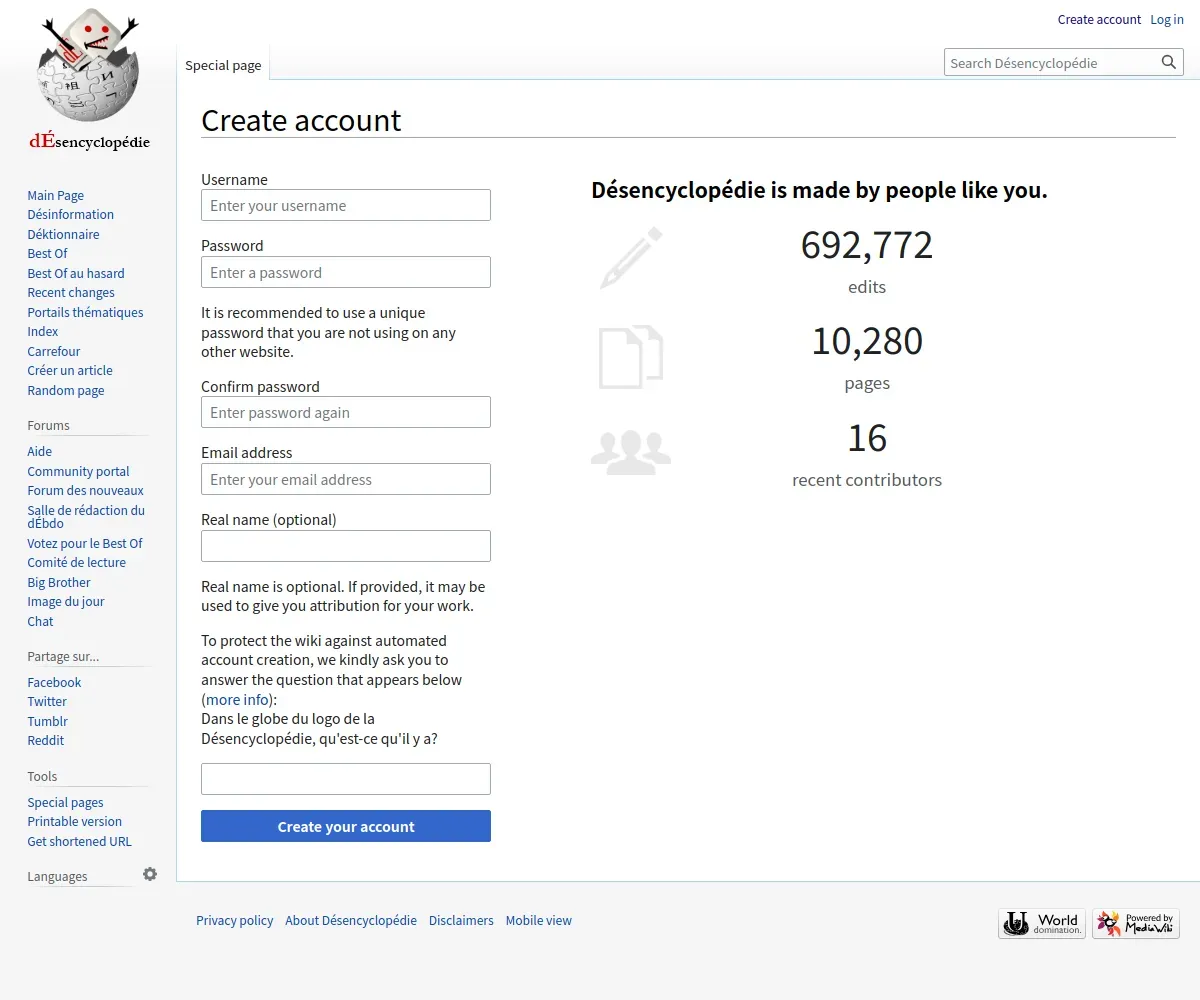Open the Printable version

point(75,821)
